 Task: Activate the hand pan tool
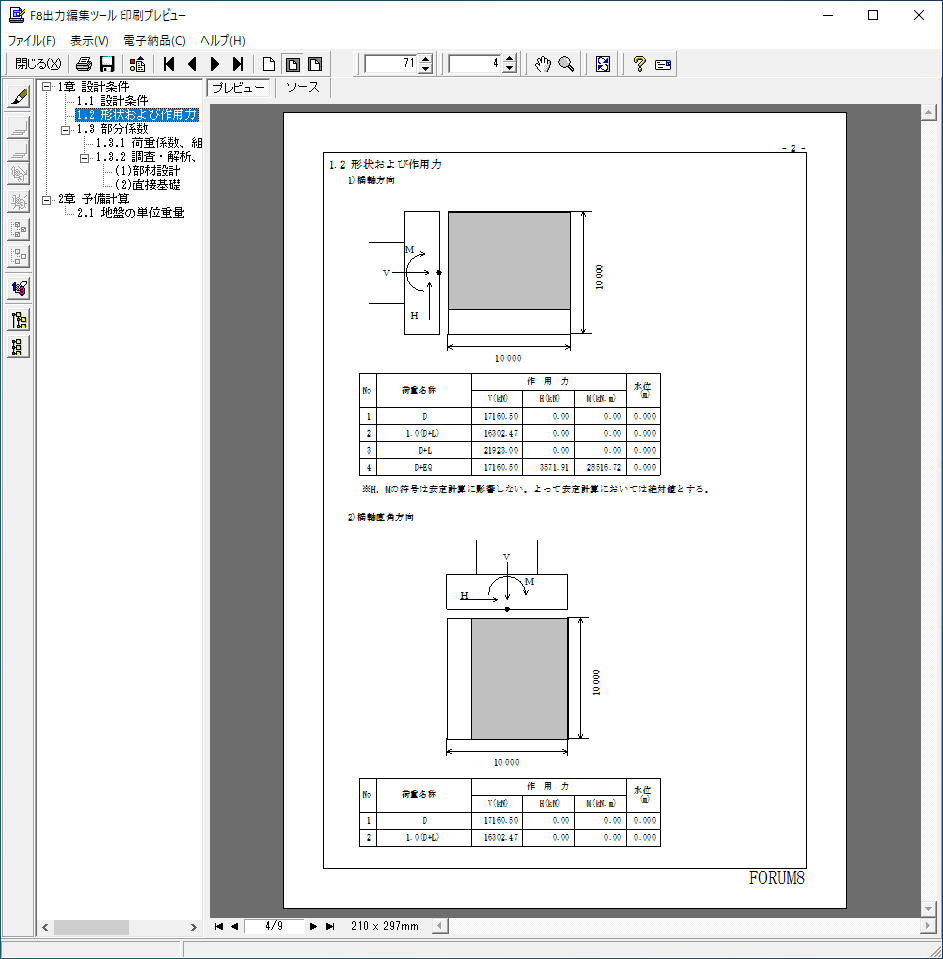point(542,64)
